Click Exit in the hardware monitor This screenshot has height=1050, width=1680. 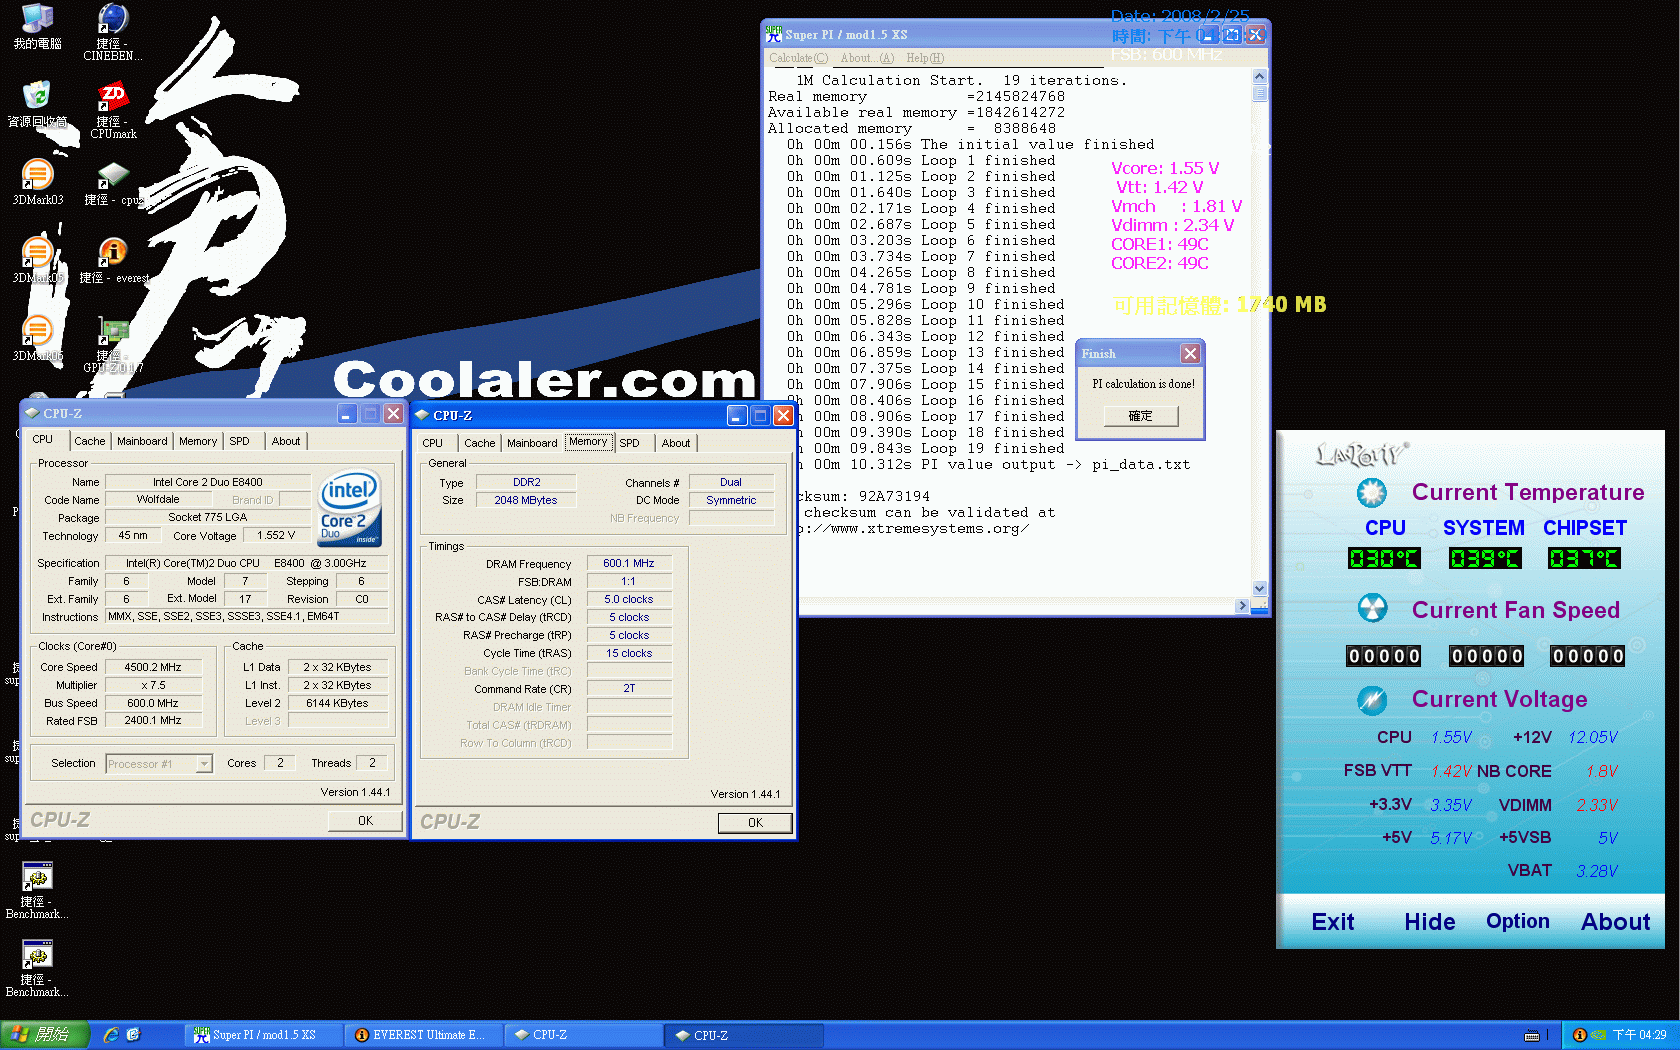pyautogui.click(x=1333, y=922)
